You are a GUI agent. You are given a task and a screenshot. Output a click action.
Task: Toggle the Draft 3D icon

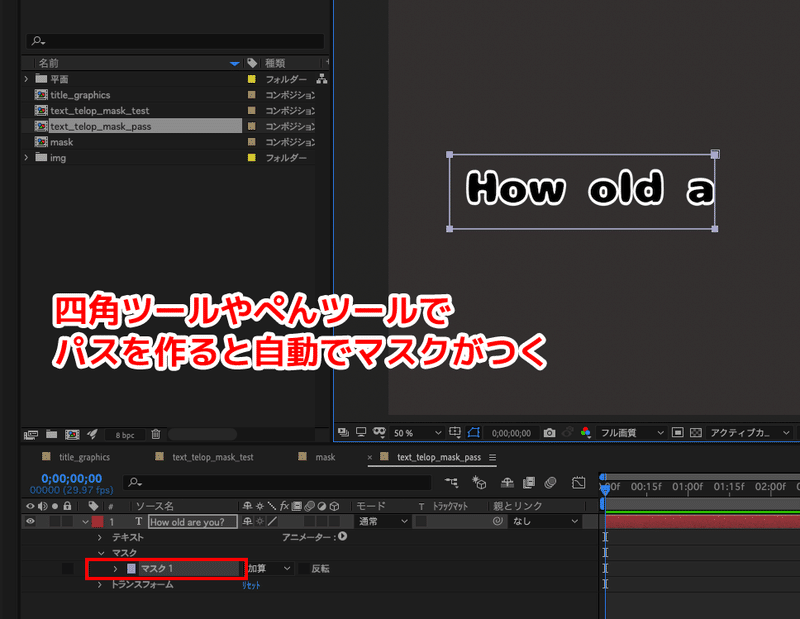(479, 482)
